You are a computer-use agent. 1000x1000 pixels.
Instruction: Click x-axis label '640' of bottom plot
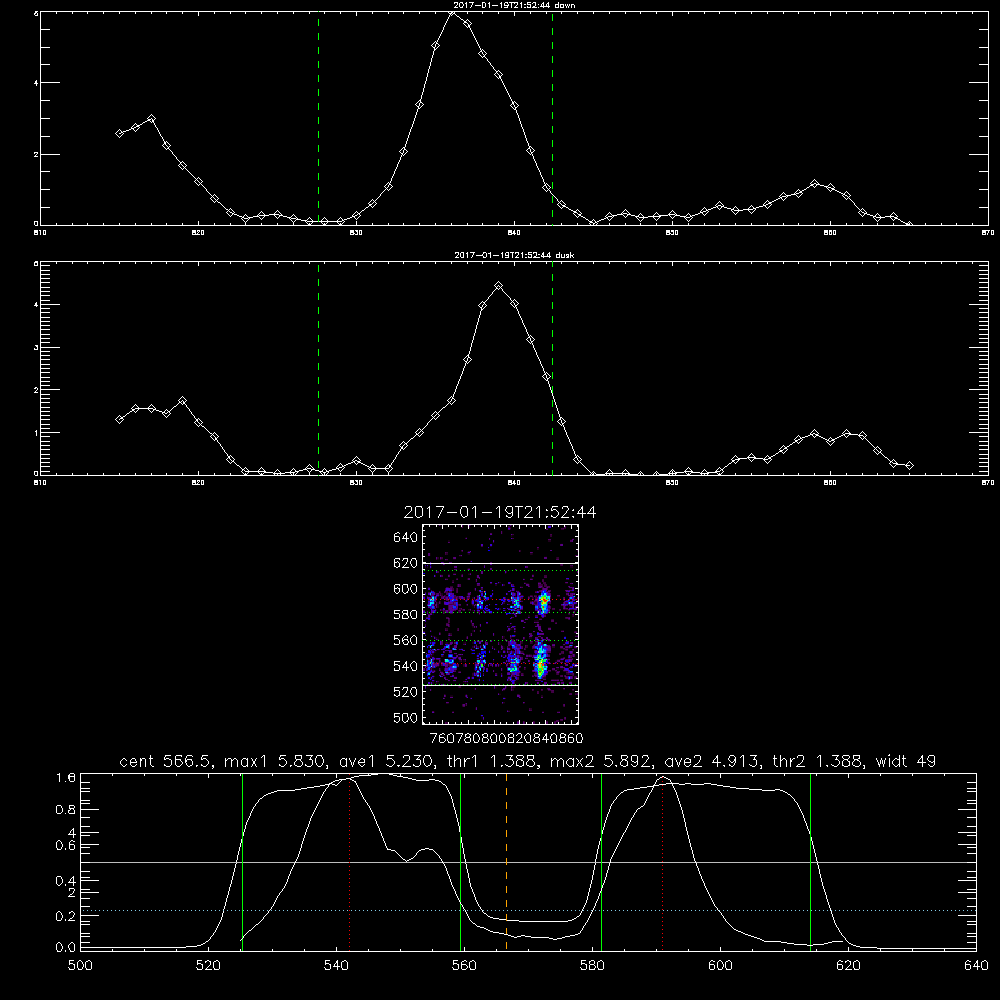point(976,966)
